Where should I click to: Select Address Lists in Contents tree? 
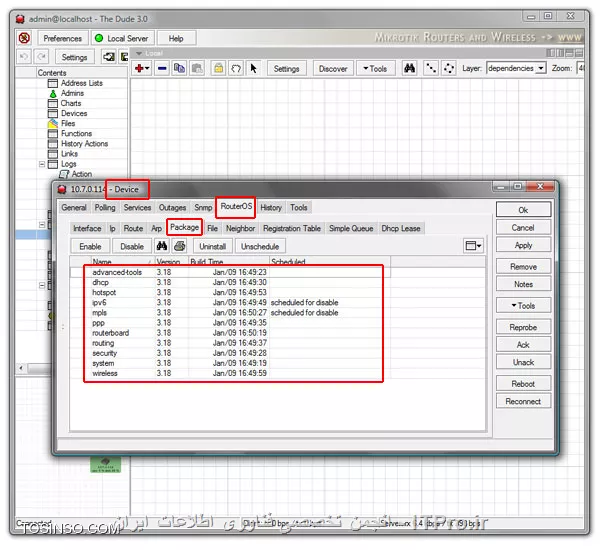[82, 83]
